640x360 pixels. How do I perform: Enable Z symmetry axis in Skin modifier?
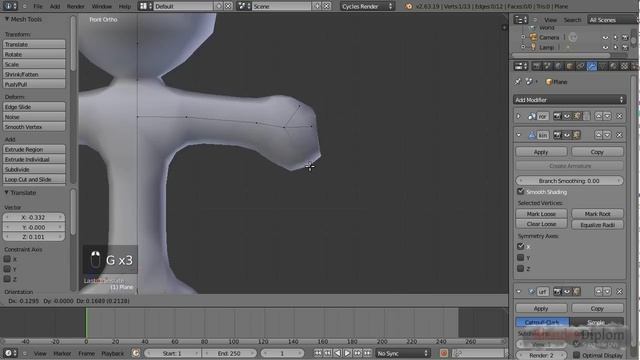tap(520, 269)
